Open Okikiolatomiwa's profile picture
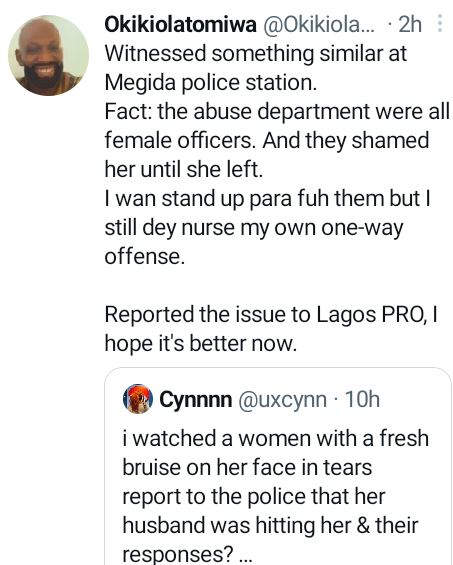This screenshot has height=565, width=453. point(49,55)
